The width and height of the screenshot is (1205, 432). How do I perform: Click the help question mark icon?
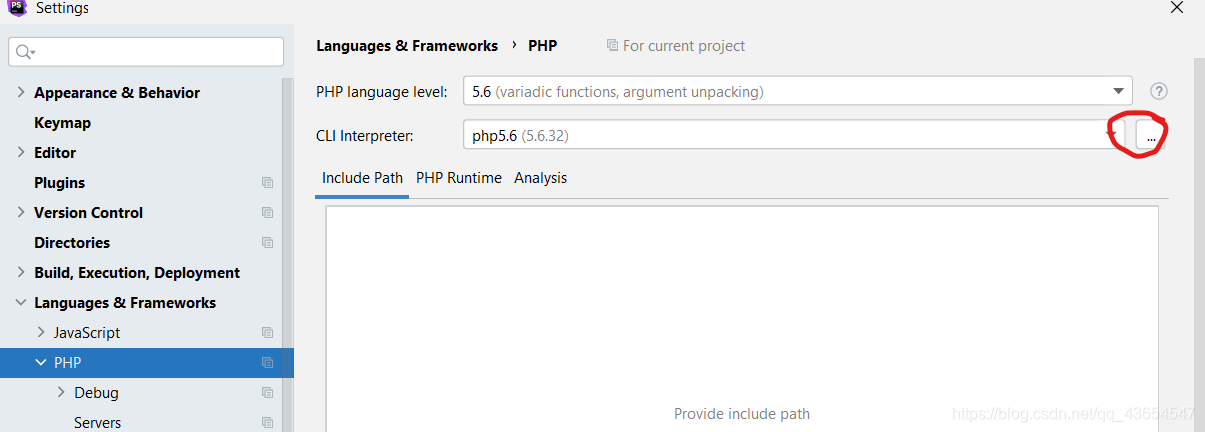pyautogui.click(x=1159, y=91)
